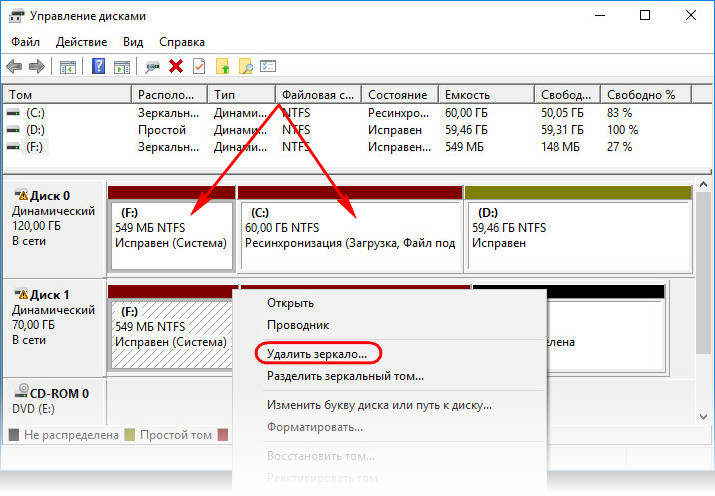
Task: Sort by the Свобод... column header
Action: (x=567, y=95)
